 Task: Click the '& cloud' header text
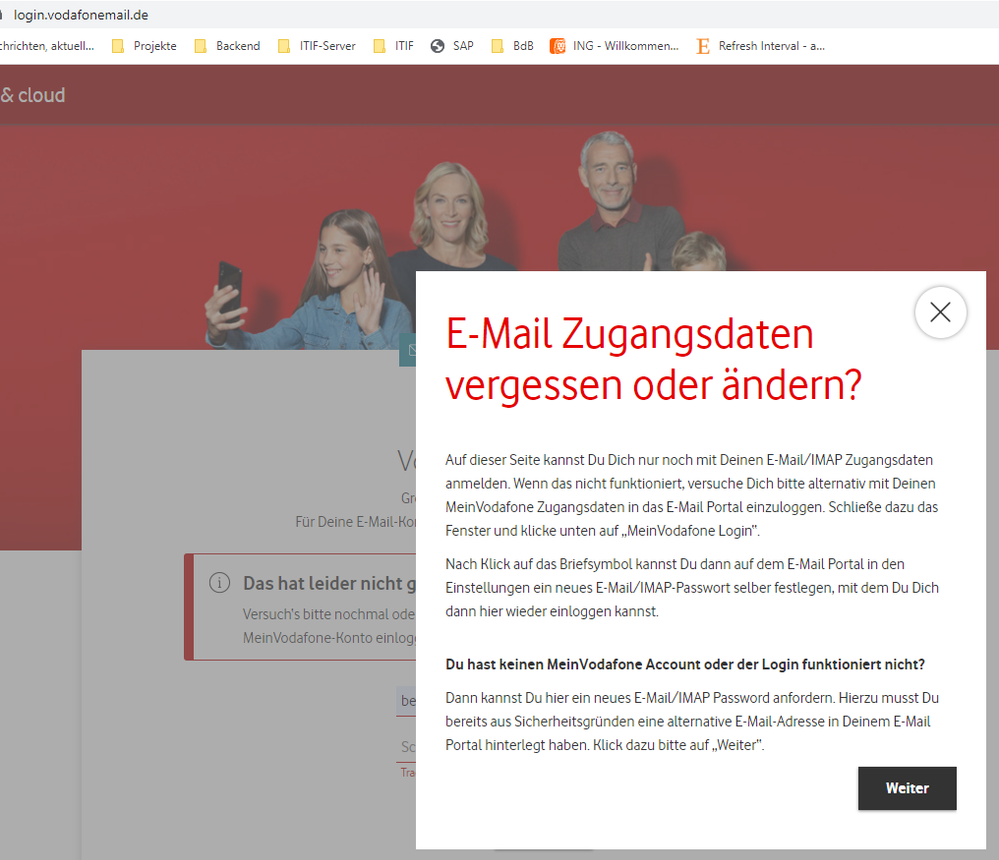(x=32, y=95)
